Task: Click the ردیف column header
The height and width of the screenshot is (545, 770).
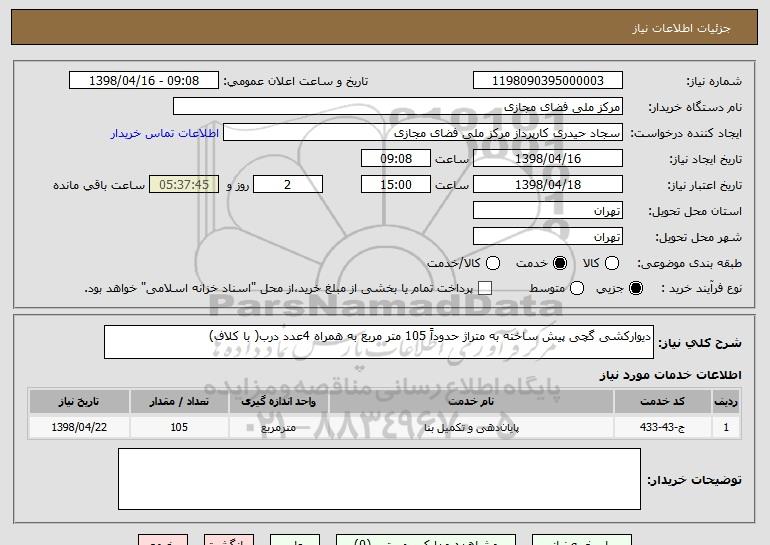Action: 726,402
